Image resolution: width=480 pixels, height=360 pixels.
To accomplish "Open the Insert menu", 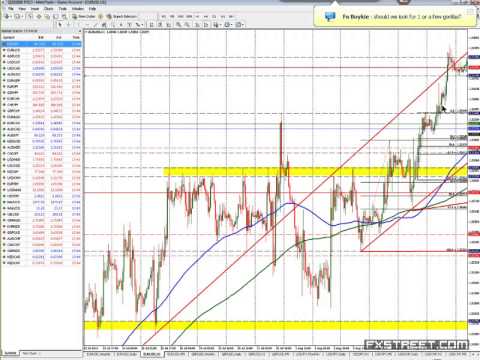I will [35, 9].
